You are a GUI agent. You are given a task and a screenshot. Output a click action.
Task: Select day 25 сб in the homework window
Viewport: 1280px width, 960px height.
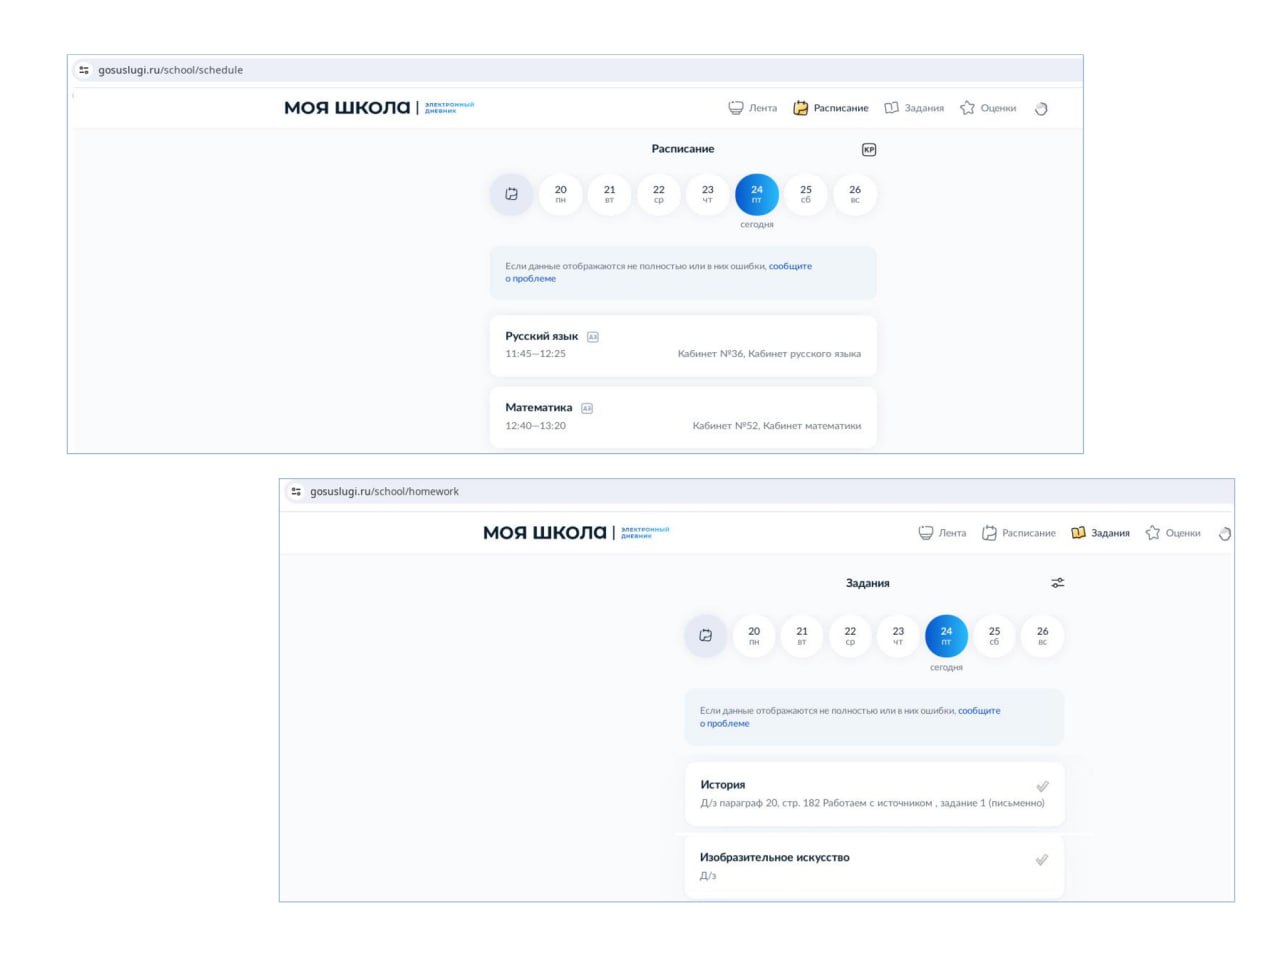(994, 636)
